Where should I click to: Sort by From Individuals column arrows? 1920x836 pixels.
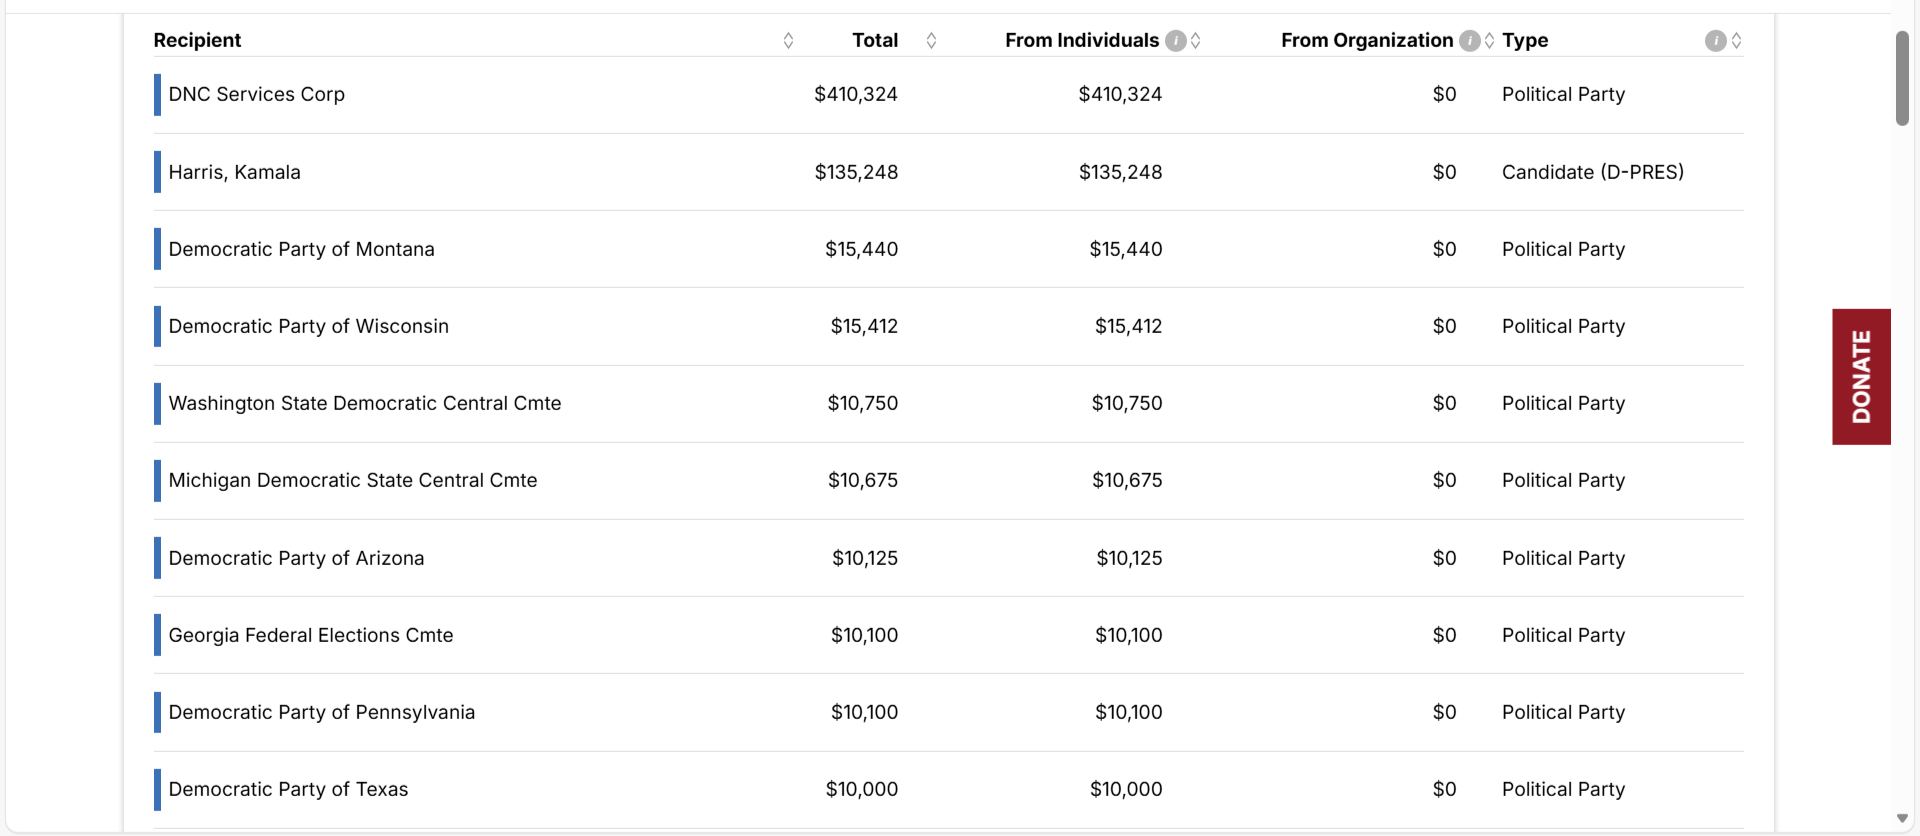pos(1196,41)
